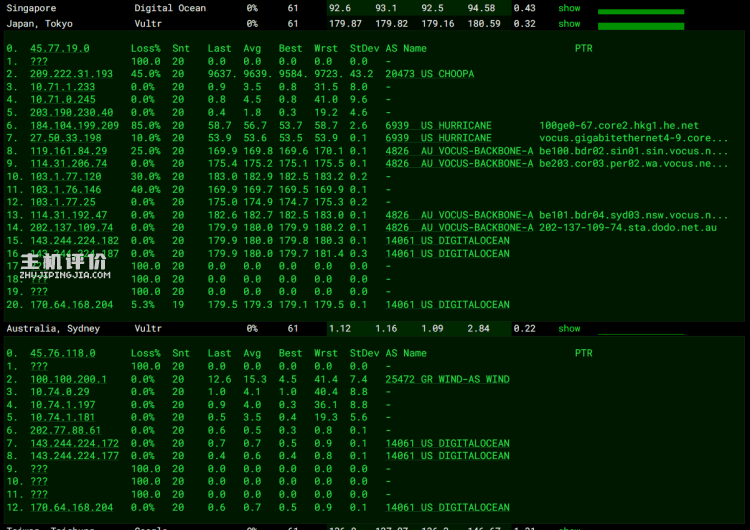Click the Digital Ocean provider name
This screenshot has width=750, height=530.
pos(170,8)
